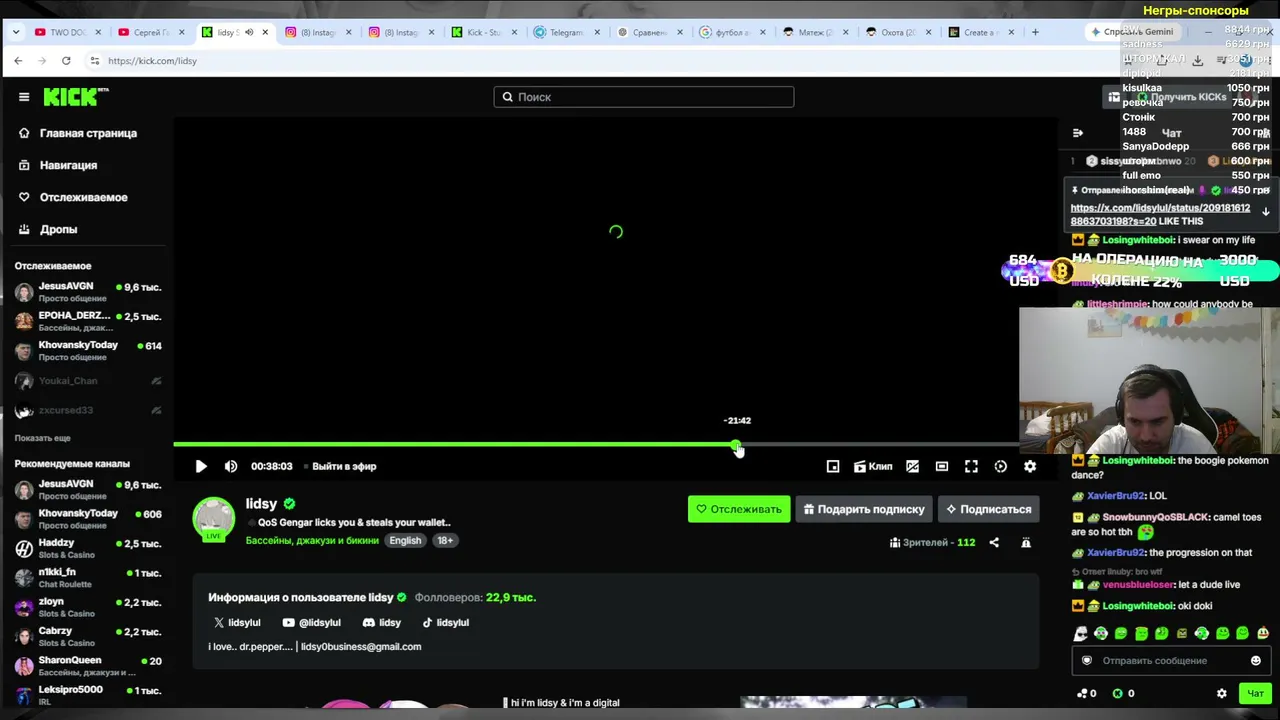
Task: Open Навигация in sidebar
Action: (x=58, y=165)
